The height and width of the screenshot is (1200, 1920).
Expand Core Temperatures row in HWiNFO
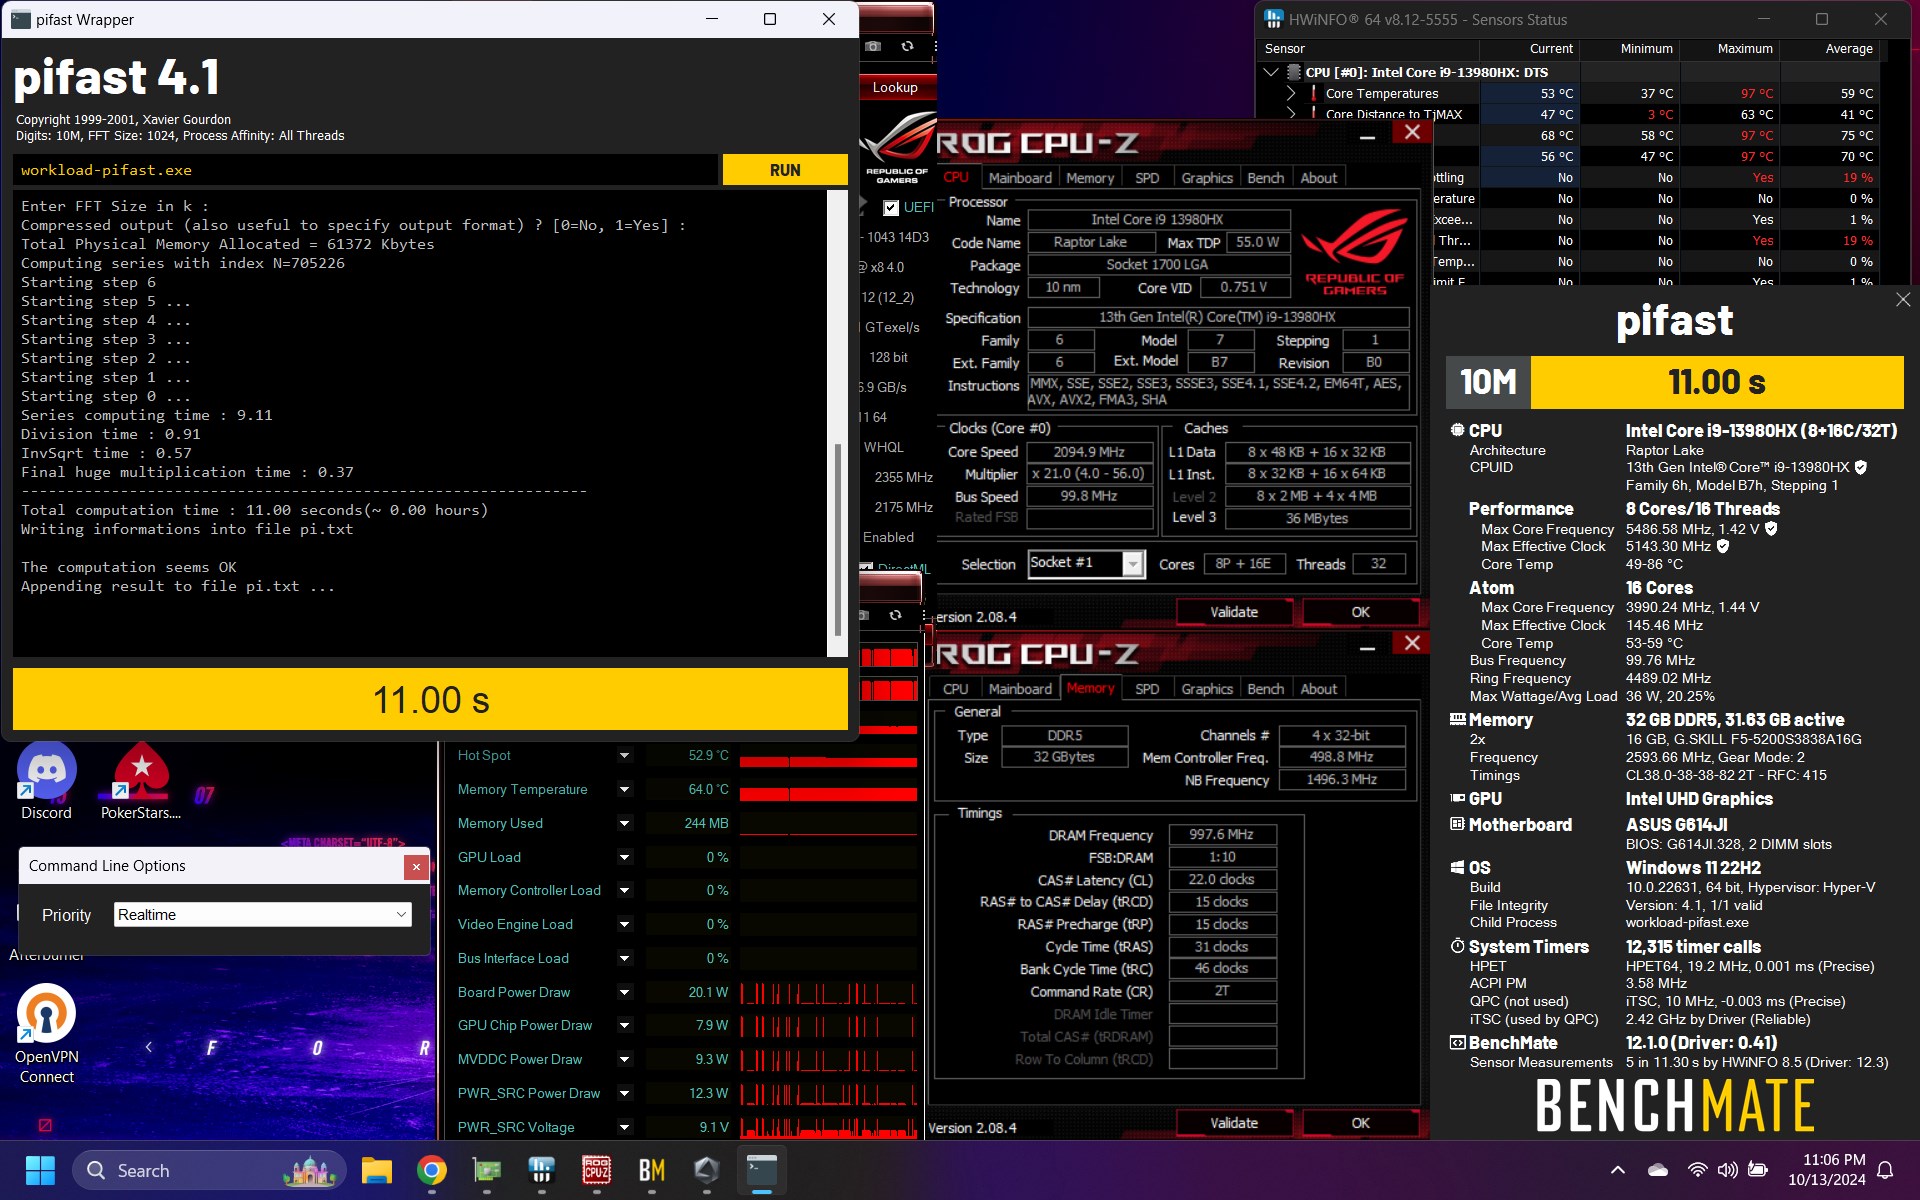pos(1291,93)
